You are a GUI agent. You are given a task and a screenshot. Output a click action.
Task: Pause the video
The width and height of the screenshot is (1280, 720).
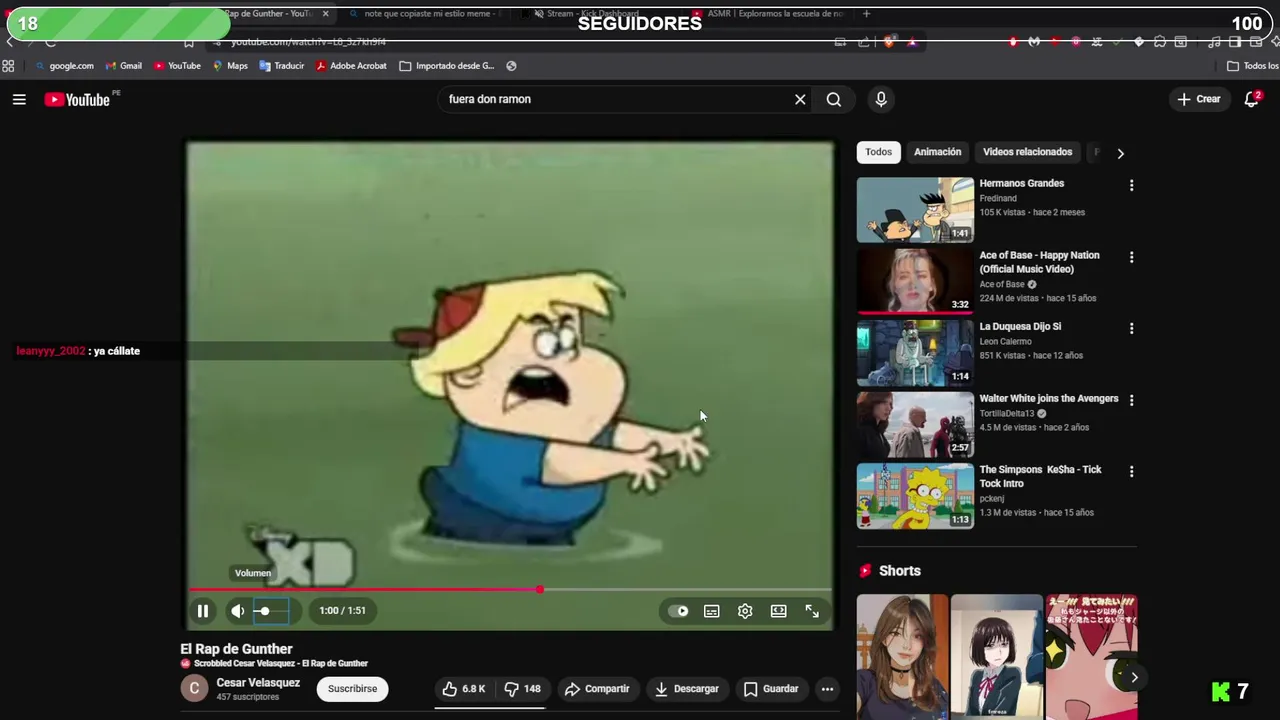(x=202, y=611)
